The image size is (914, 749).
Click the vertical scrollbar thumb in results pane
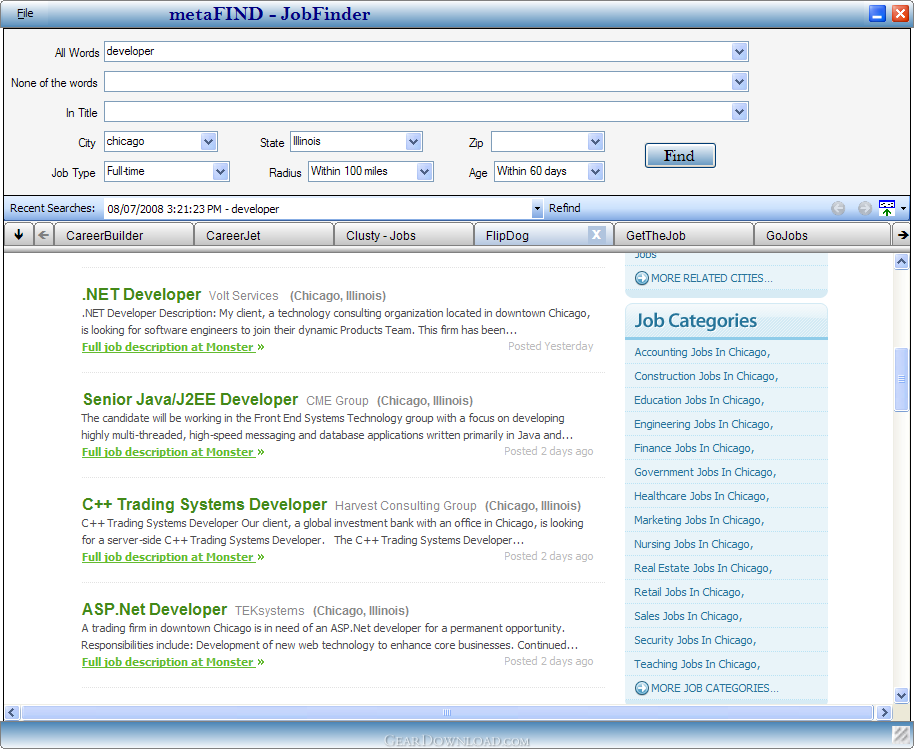901,379
